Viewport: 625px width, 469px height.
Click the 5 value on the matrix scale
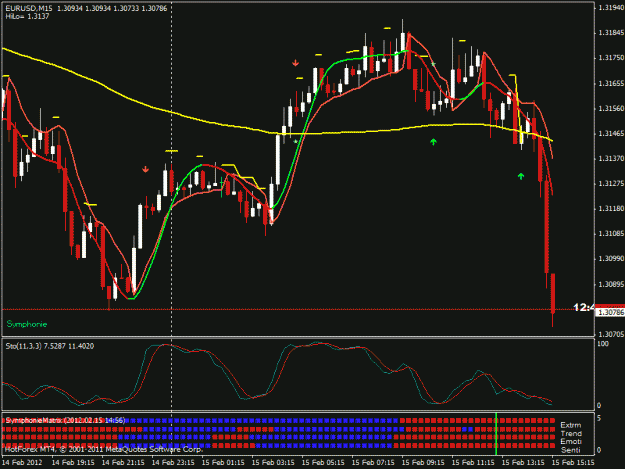click(599, 418)
